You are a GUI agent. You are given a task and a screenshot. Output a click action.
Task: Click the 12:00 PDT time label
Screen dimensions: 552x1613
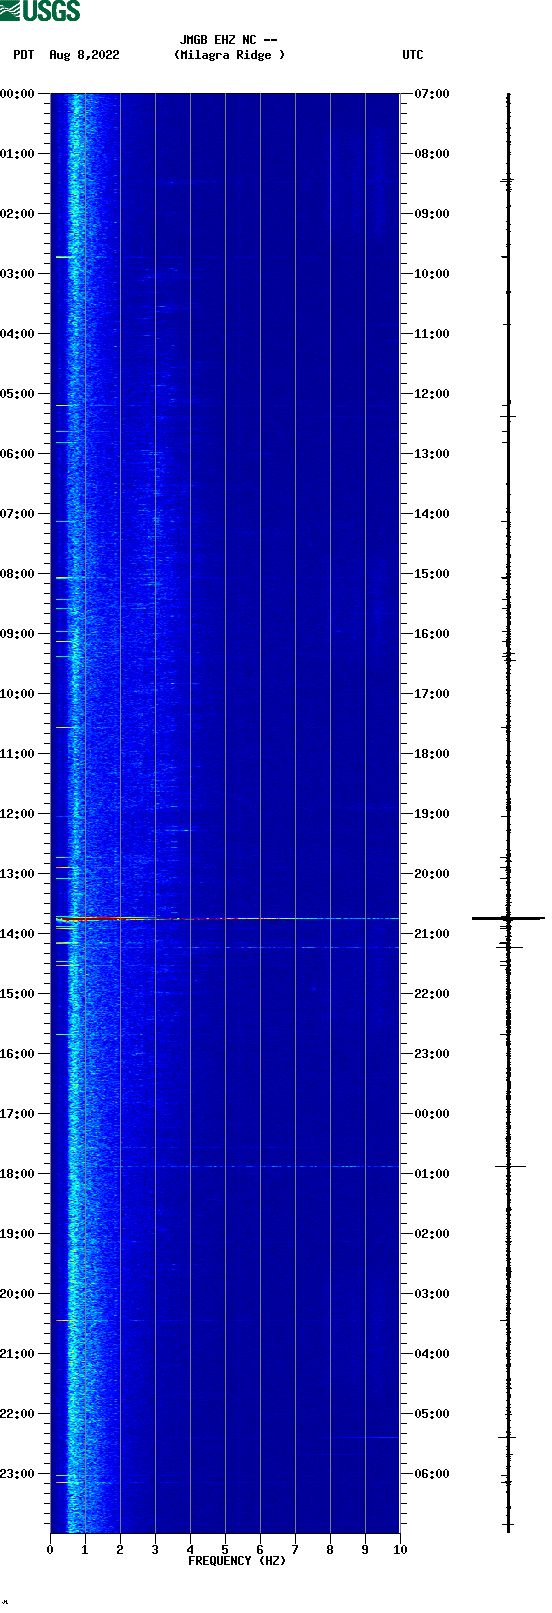click(18, 814)
